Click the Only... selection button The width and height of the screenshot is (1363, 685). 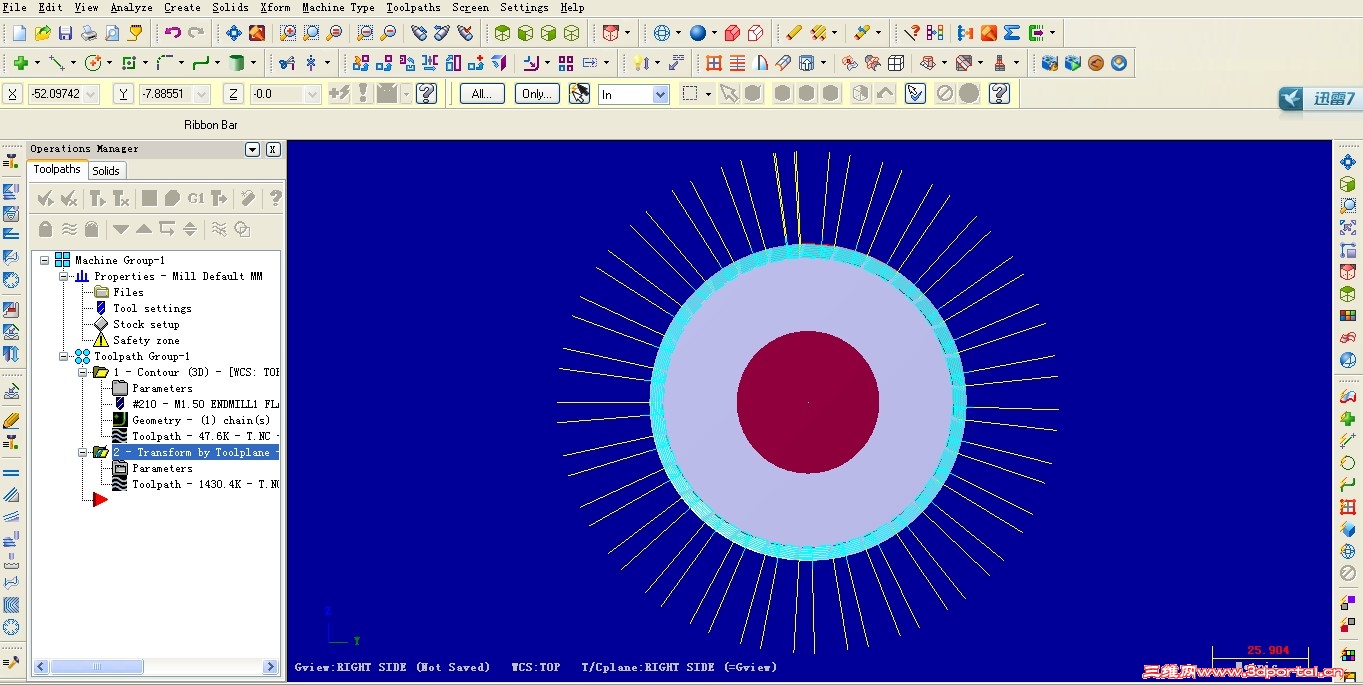[x=537, y=94]
